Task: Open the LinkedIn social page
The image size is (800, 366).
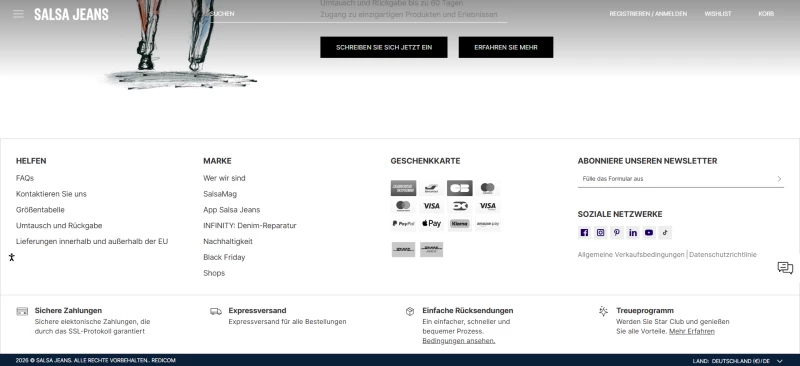Action: [633, 233]
